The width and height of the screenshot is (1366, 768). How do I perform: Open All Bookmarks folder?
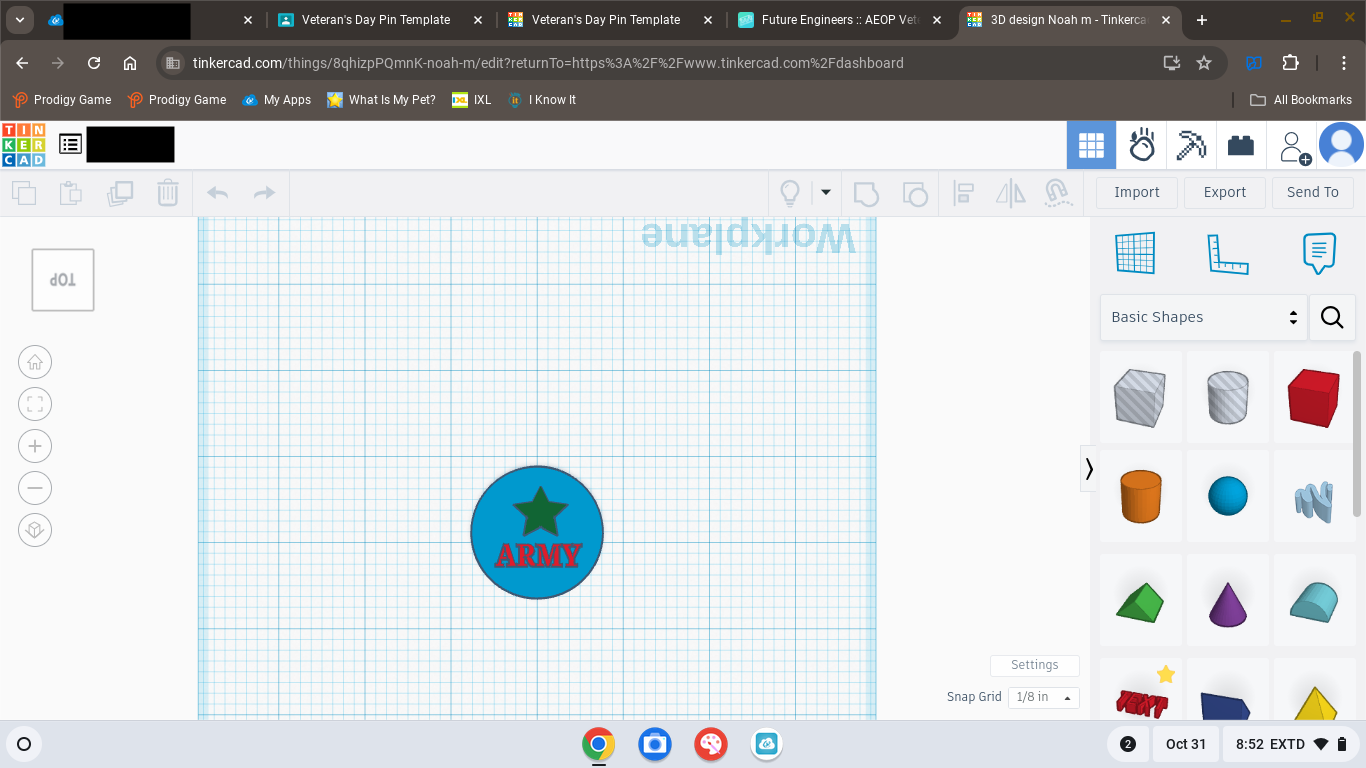(1301, 100)
